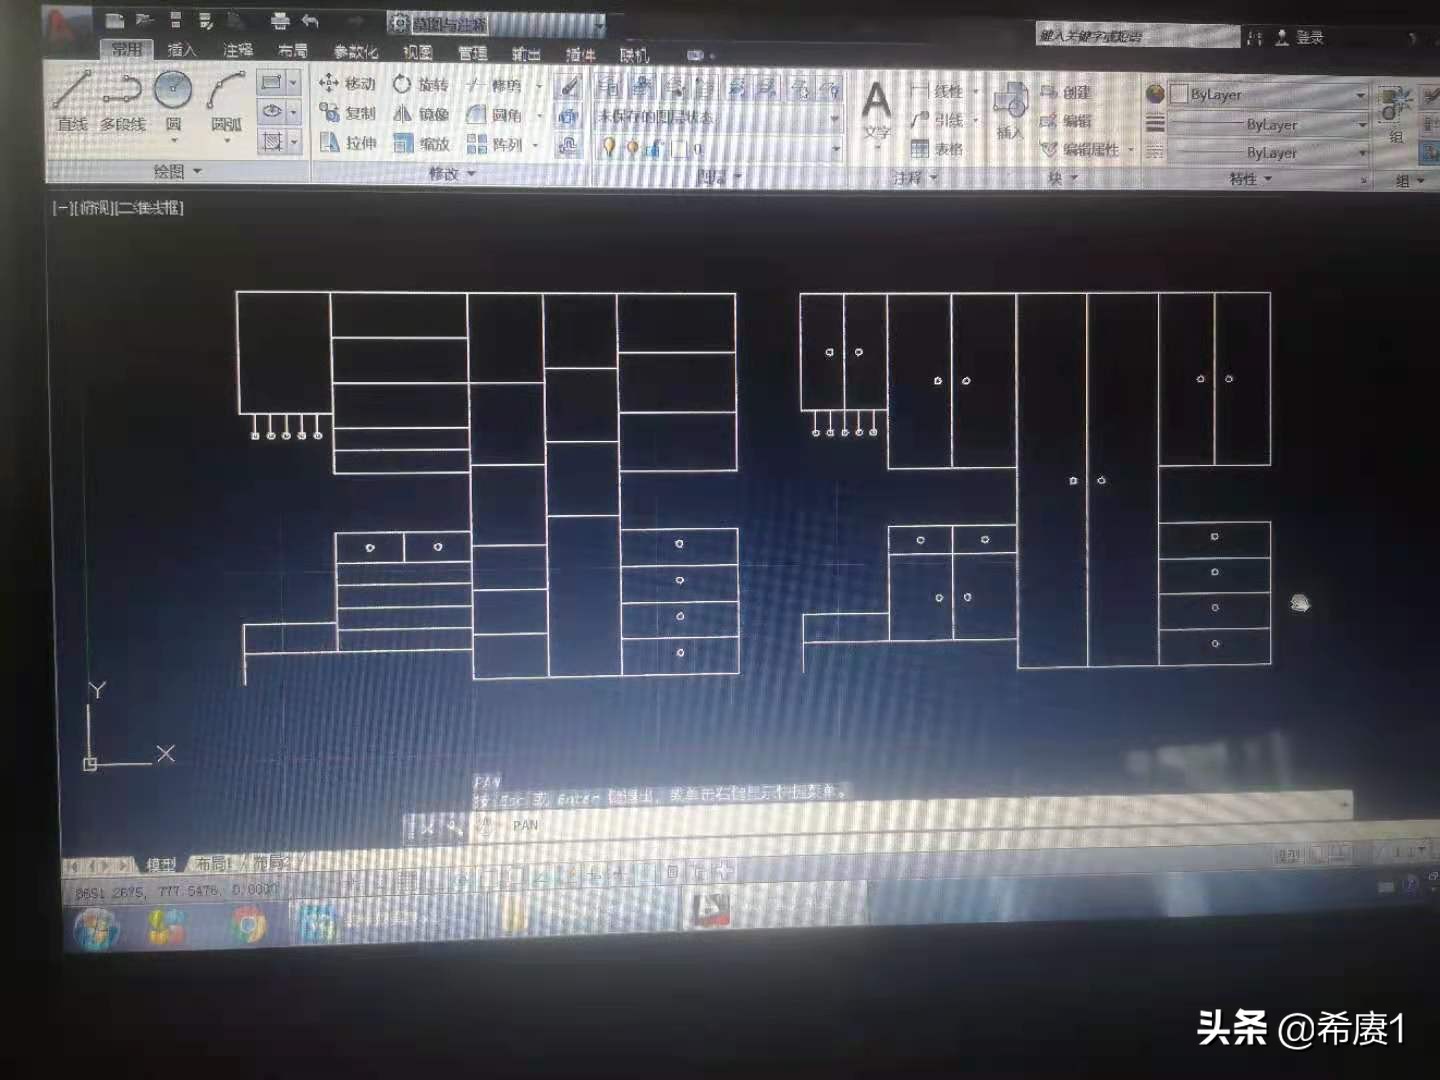Click the 编辑属性 (Edit attributes) tool
The width and height of the screenshot is (1440, 1080).
pyautogui.click(x=1080, y=150)
